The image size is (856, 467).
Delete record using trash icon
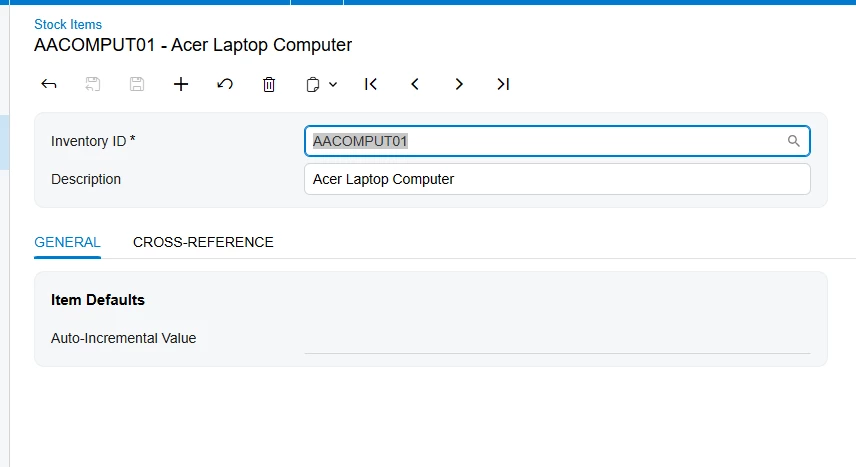click(269, 84)
